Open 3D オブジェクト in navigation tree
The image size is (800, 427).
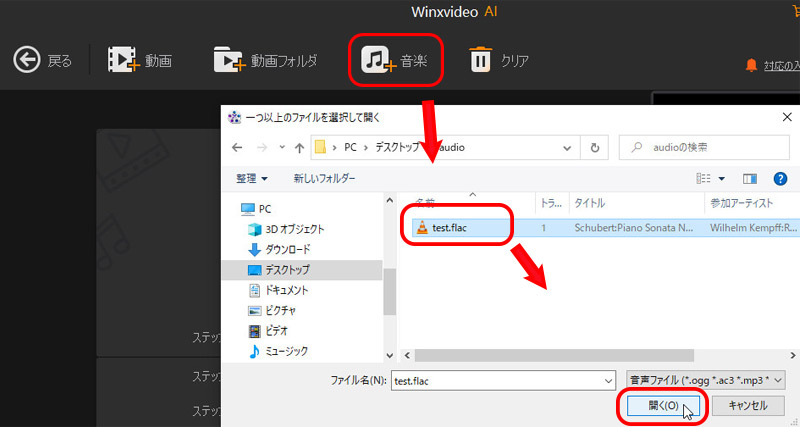click(x=286, y=229)
